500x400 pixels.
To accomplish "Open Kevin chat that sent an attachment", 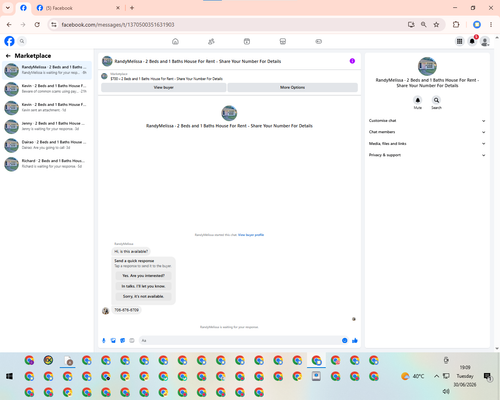I will (47, 107).
